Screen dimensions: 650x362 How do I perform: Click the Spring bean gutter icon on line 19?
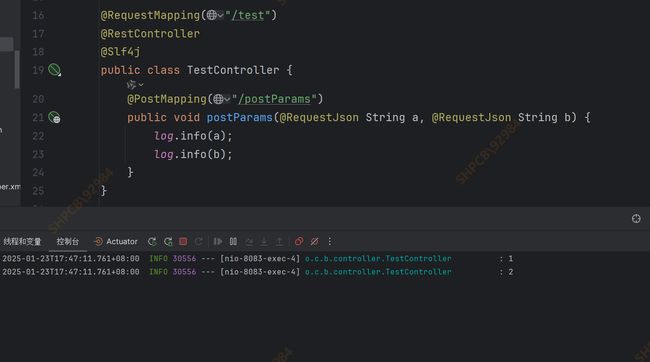click(54, 70)
